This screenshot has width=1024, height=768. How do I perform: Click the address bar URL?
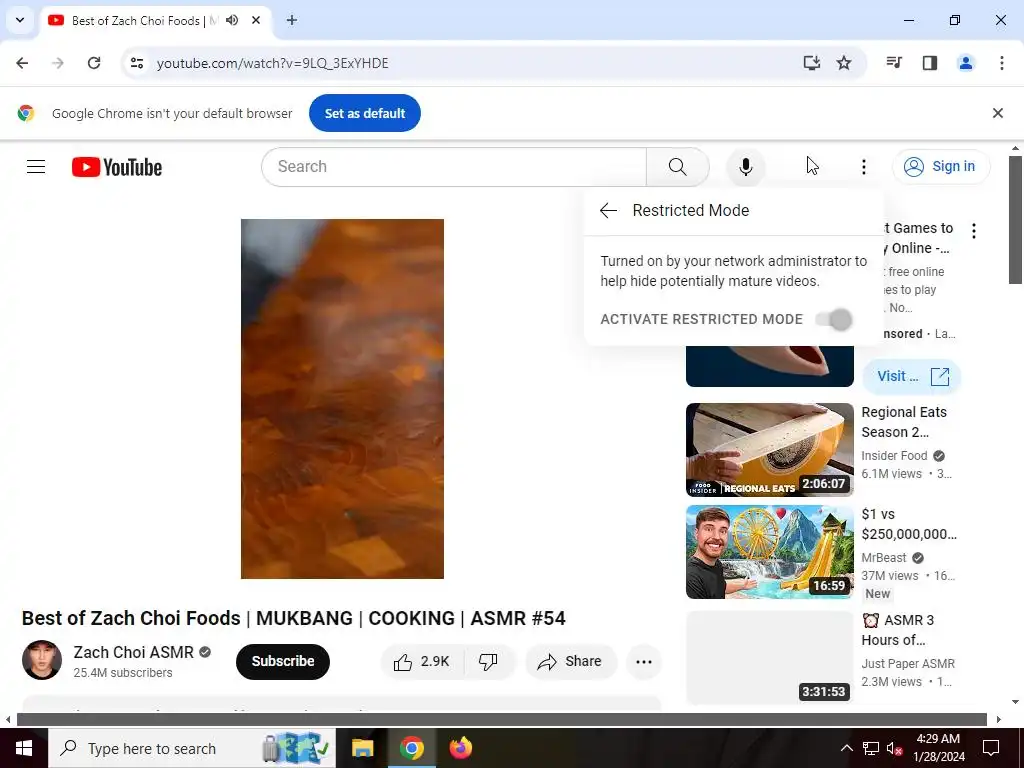click(272, 63)
